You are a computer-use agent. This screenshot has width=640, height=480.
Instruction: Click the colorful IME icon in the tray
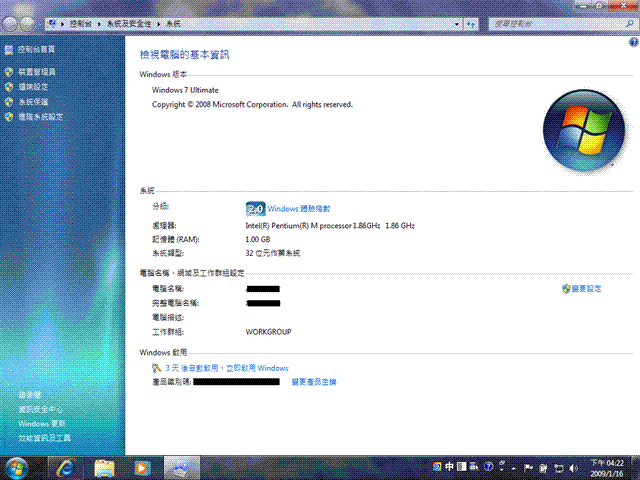click(x=437, y=467)
